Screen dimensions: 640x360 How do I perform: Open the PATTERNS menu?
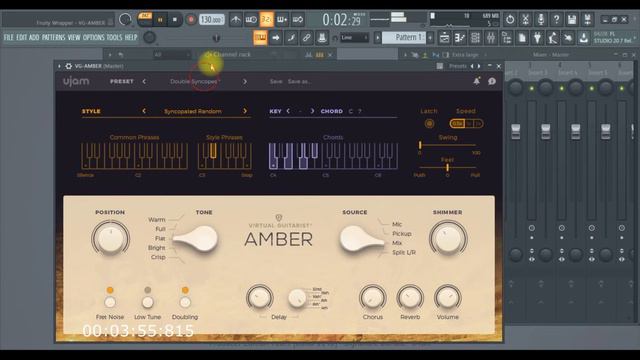(x=53, y=38)
